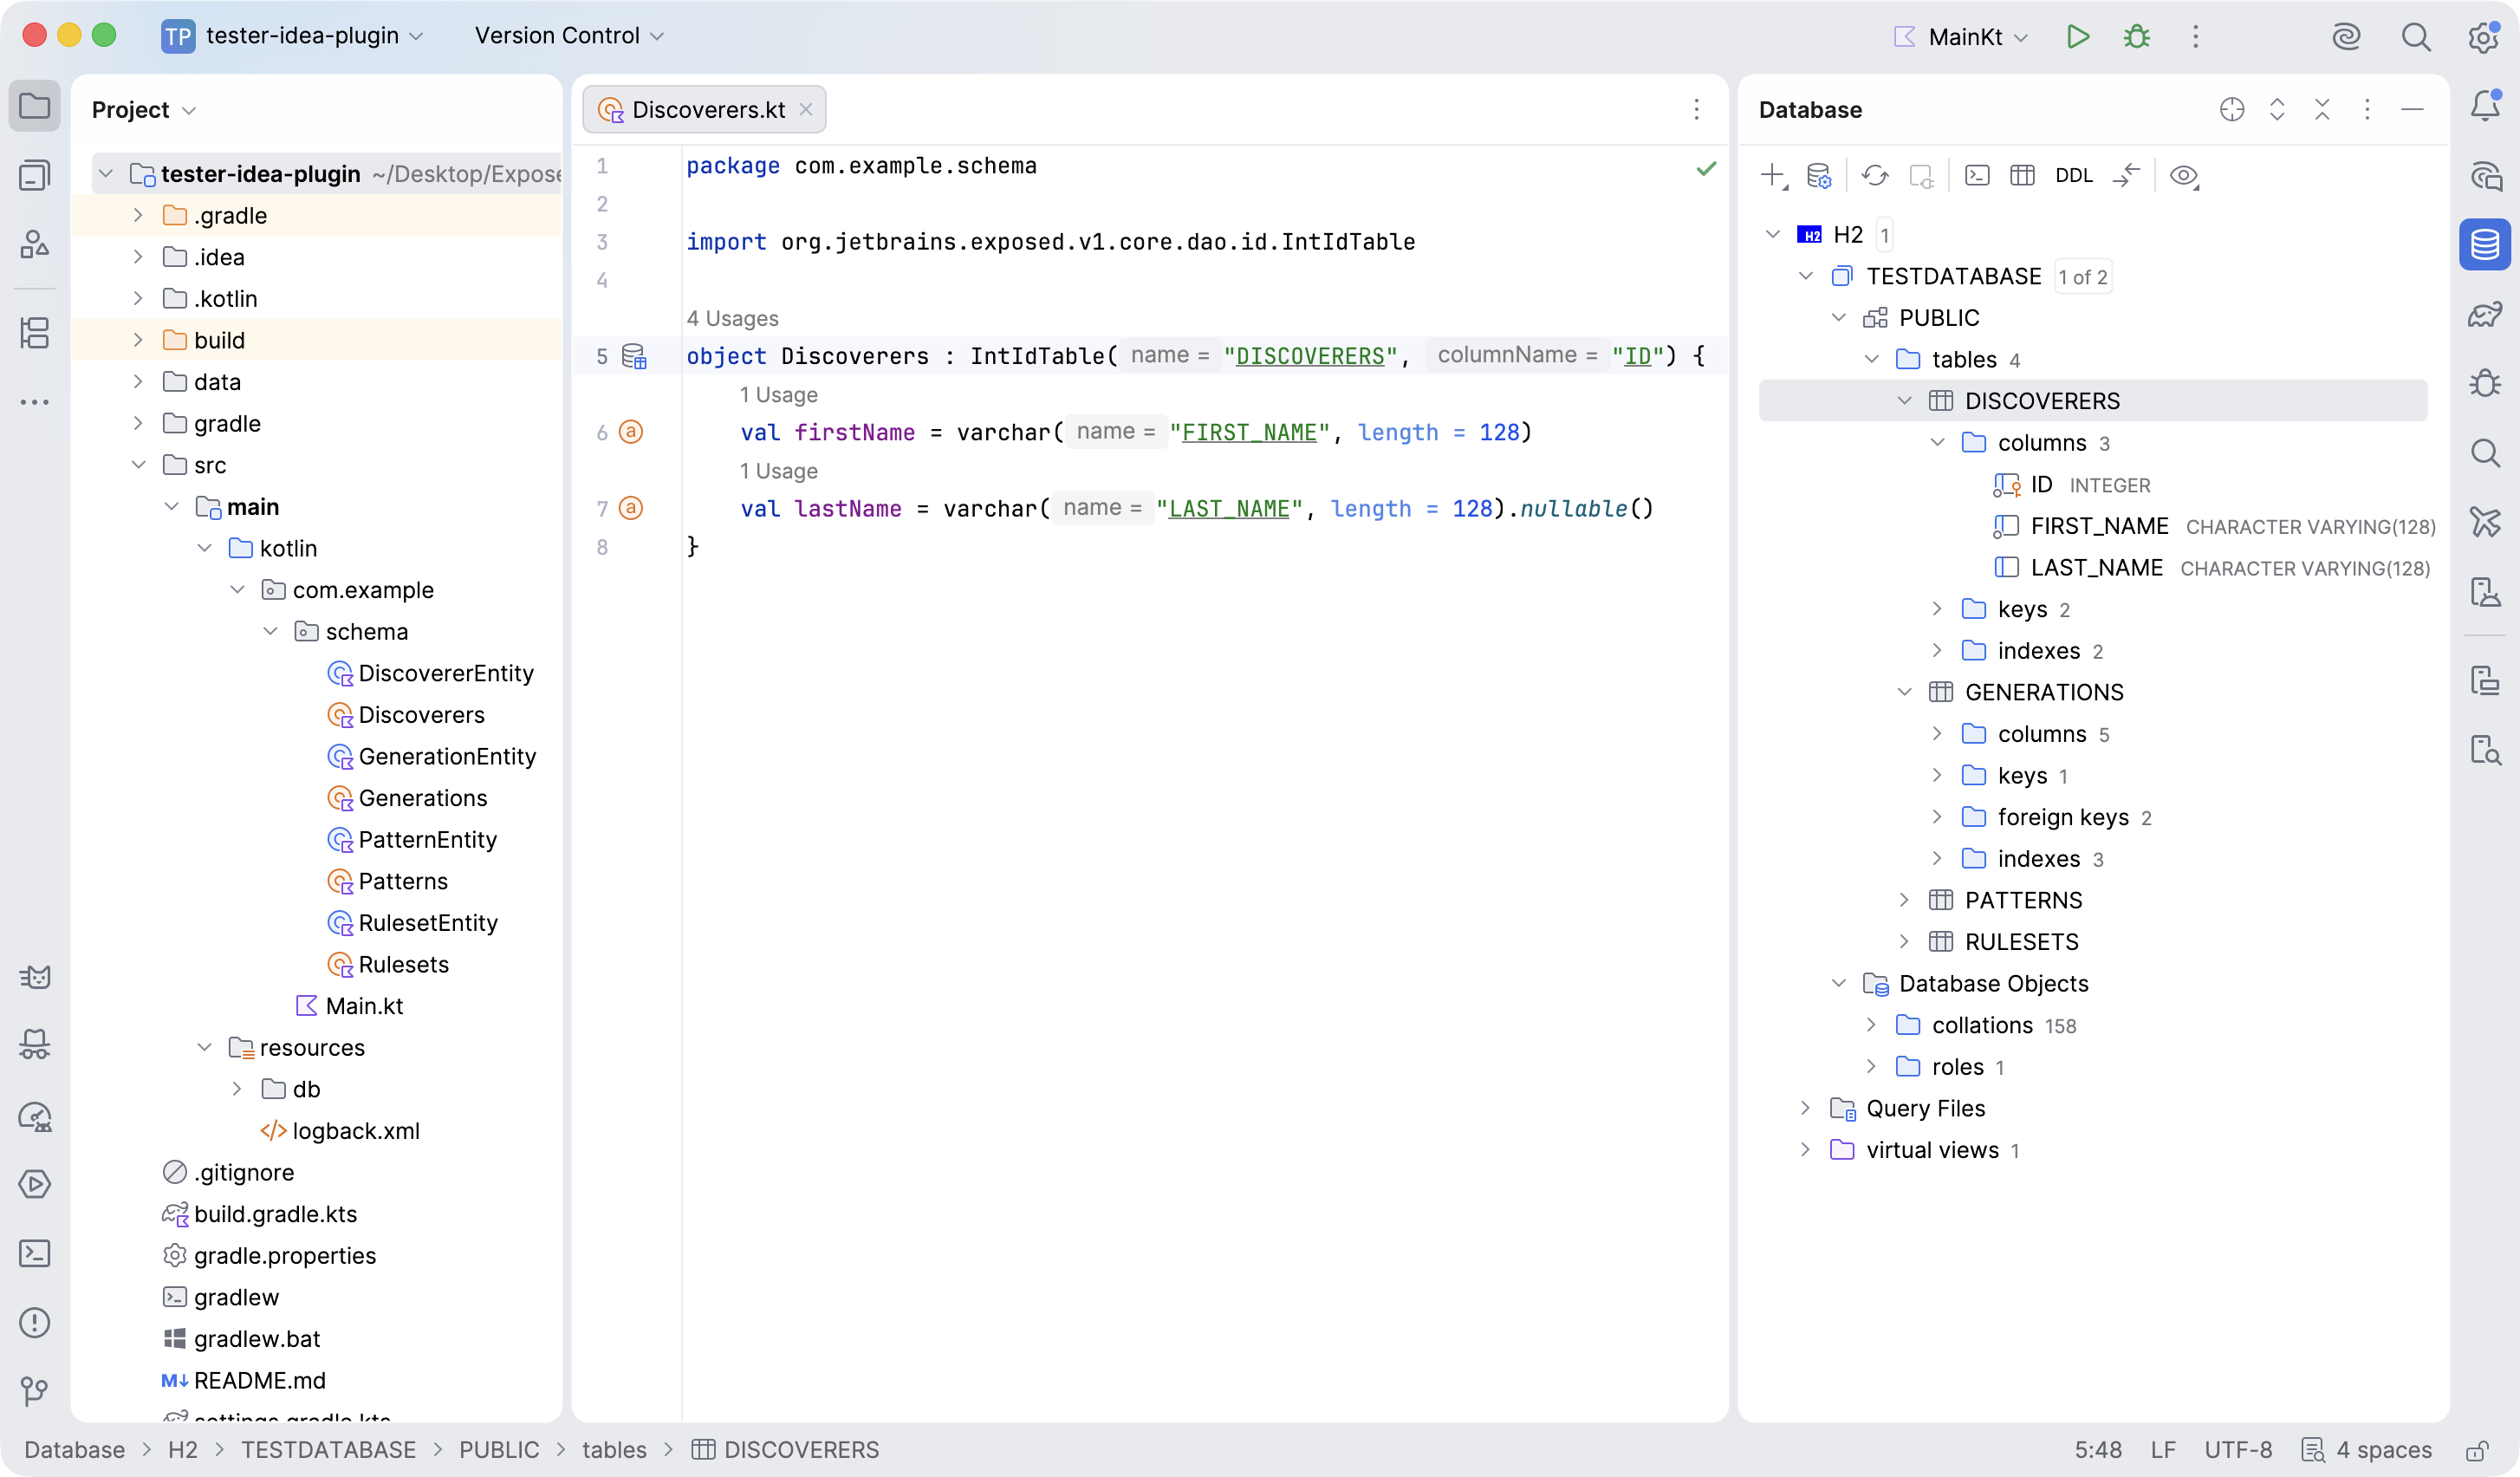Toggle the Database view options eye icon
The width and height of the screenshot is (2520, 1477).
[x=2184, y=176]
